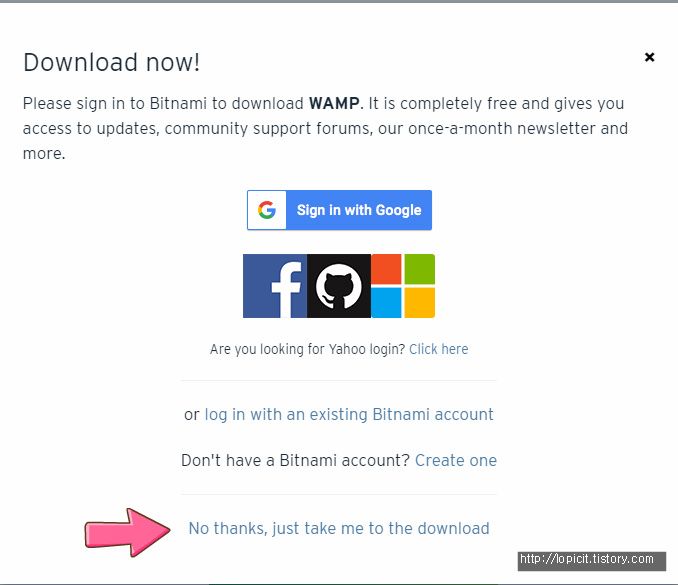Image resolution: width=678 pixels, height=585 pixels.
Task: Click the yellow square of Microsoft logo
Action: coord(419,303)
